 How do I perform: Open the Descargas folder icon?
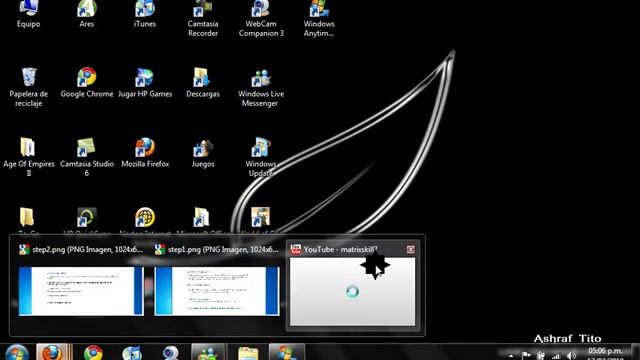tap(203, 83)
